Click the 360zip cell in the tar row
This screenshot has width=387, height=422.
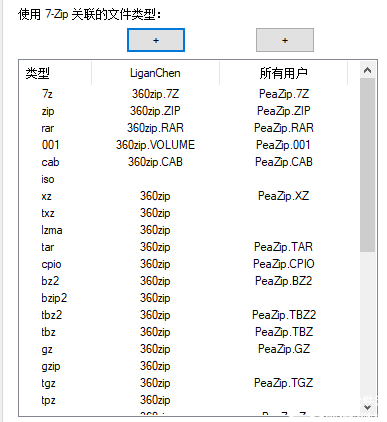[155, 247]
